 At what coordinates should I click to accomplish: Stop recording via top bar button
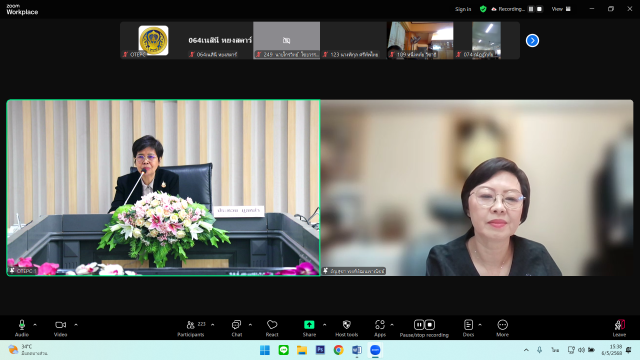(x=539, y=9)
